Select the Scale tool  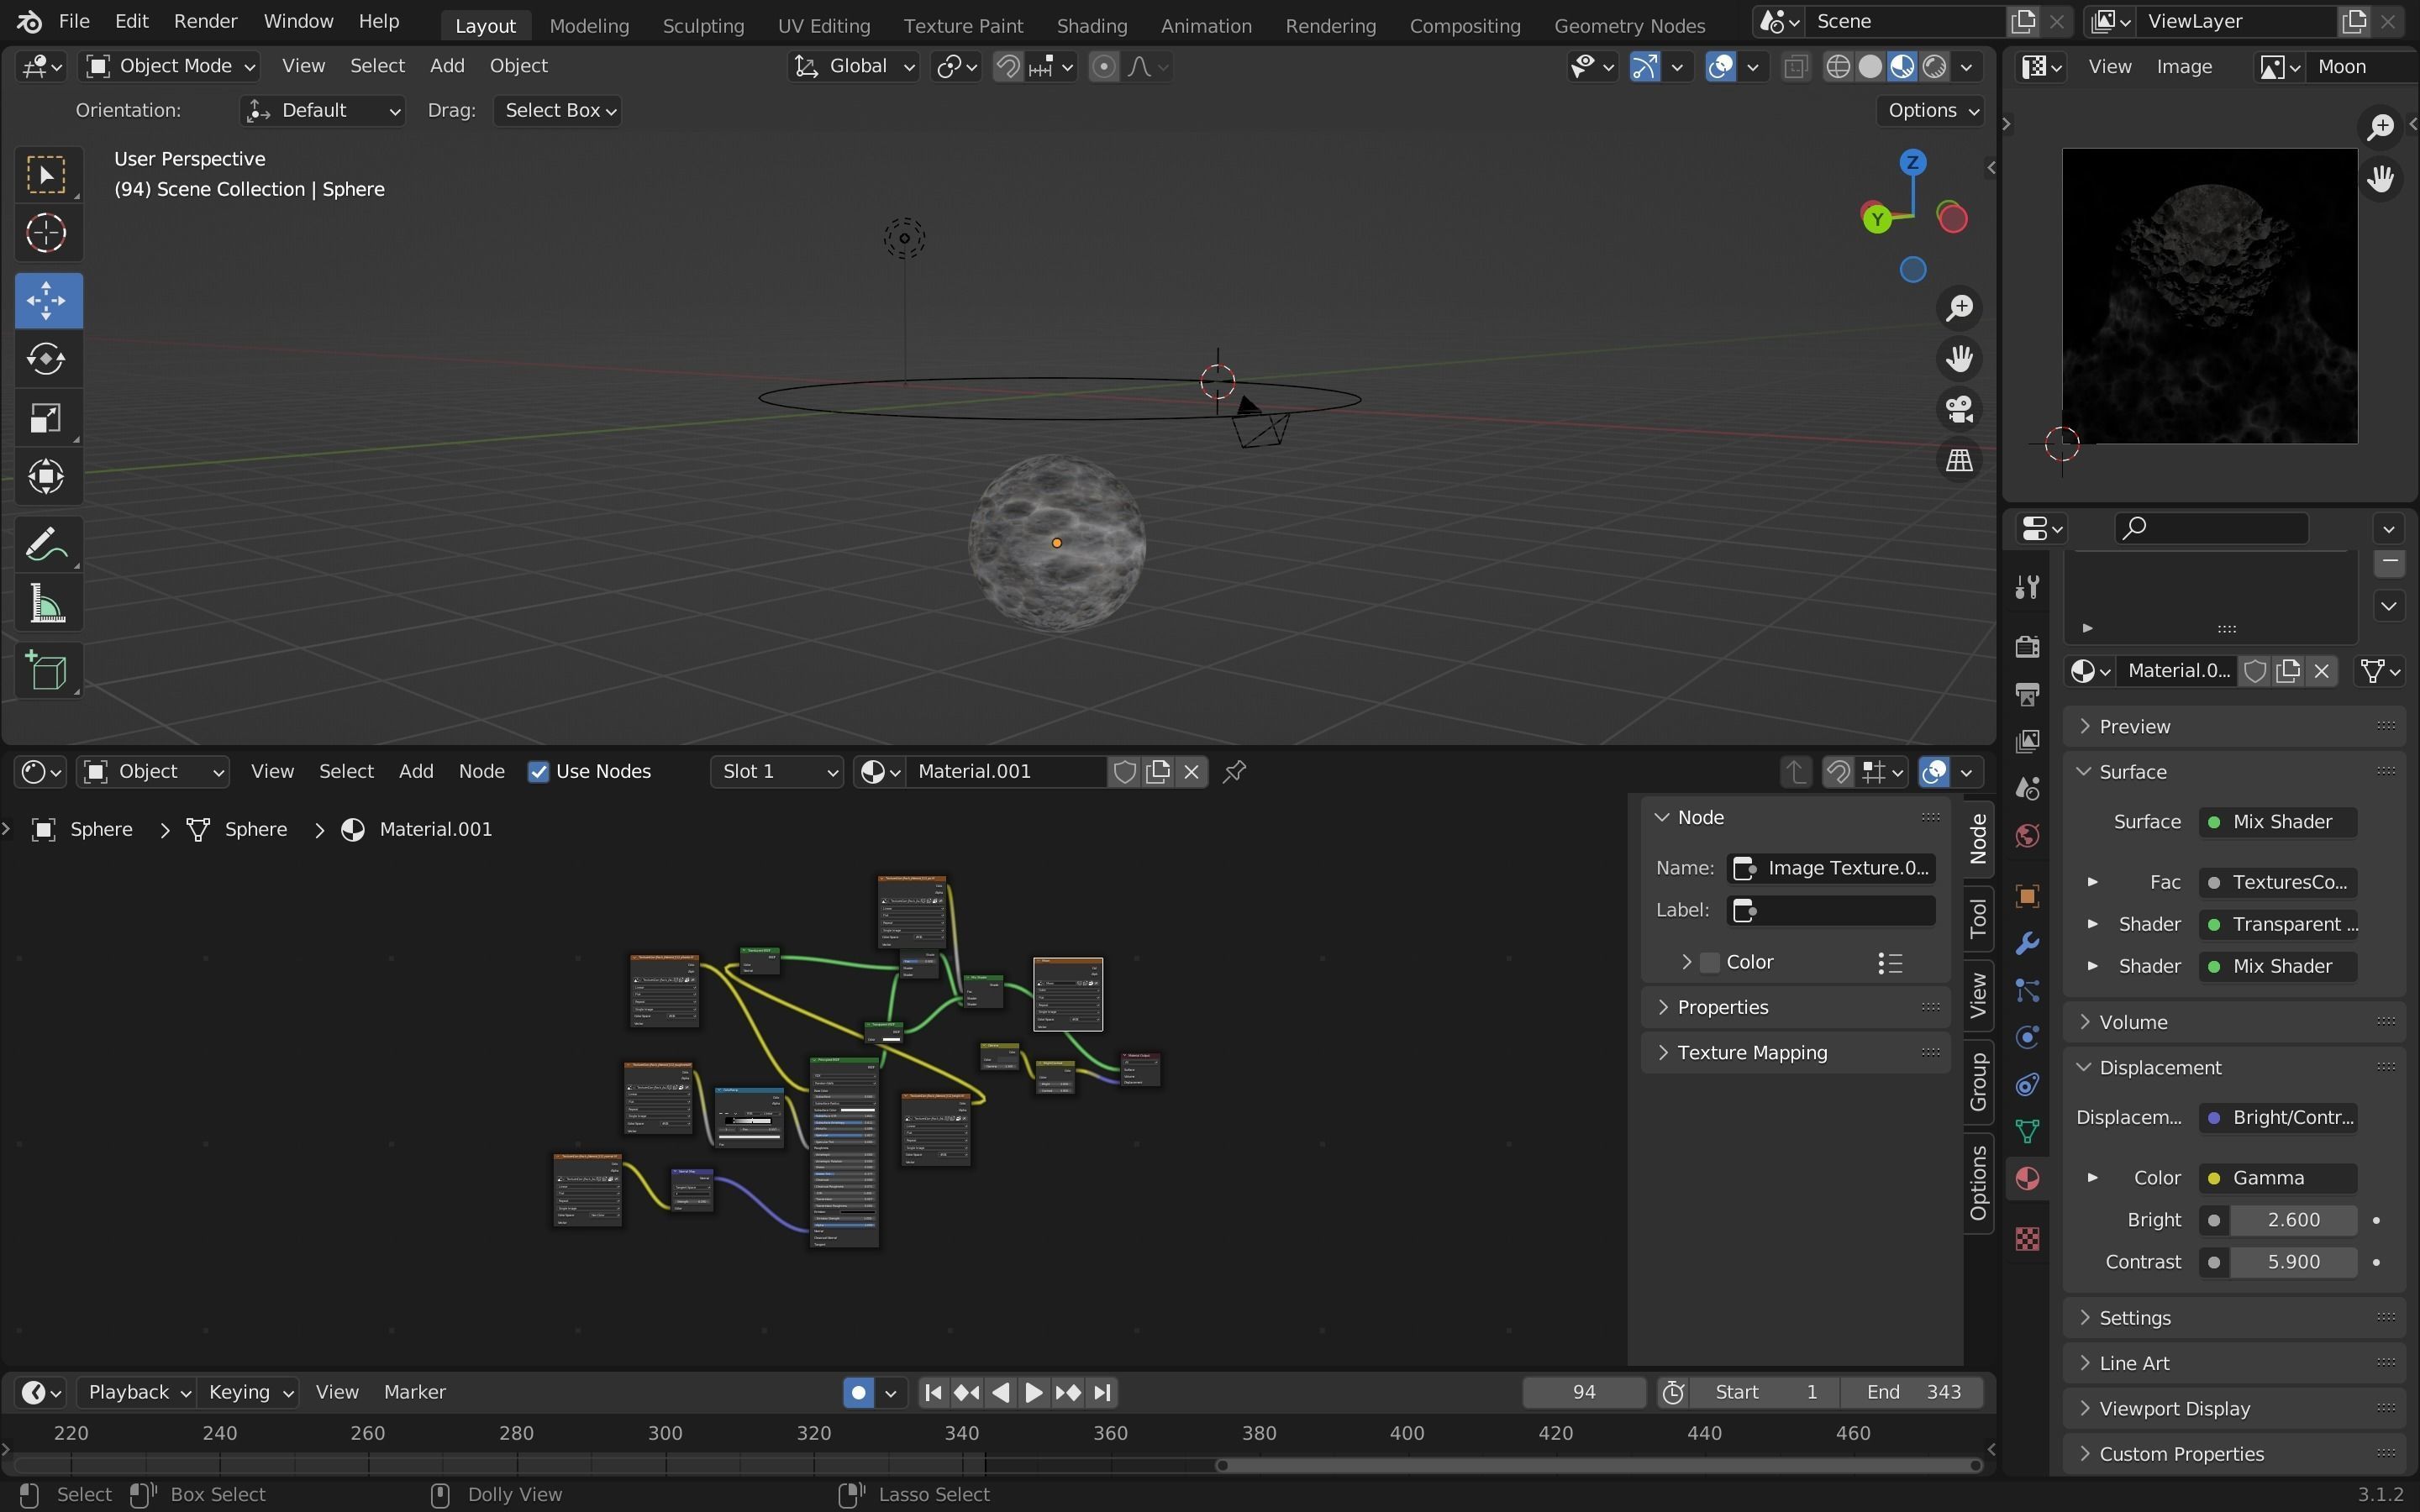pos(47,418)
